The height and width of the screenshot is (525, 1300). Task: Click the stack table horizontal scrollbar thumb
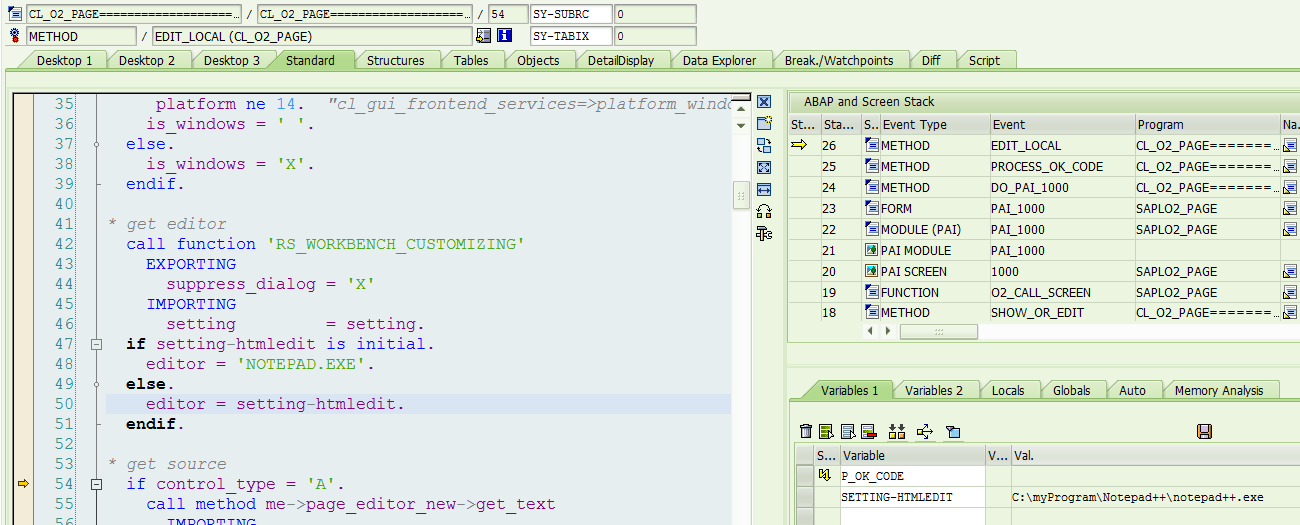[939, 331]
